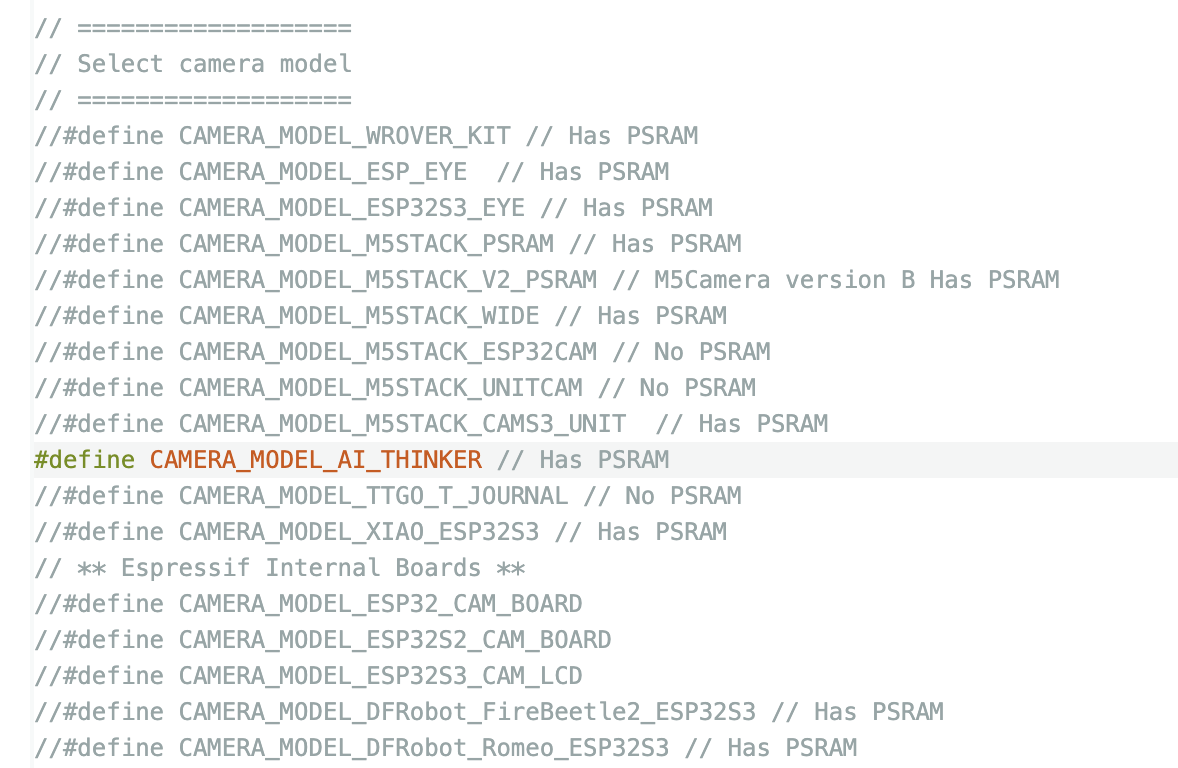The image size is (1178, 768).
Task: Place cursor on CAMERA_MODEL_TTGO_T_JOURNAL
Action: click(373, 496)
